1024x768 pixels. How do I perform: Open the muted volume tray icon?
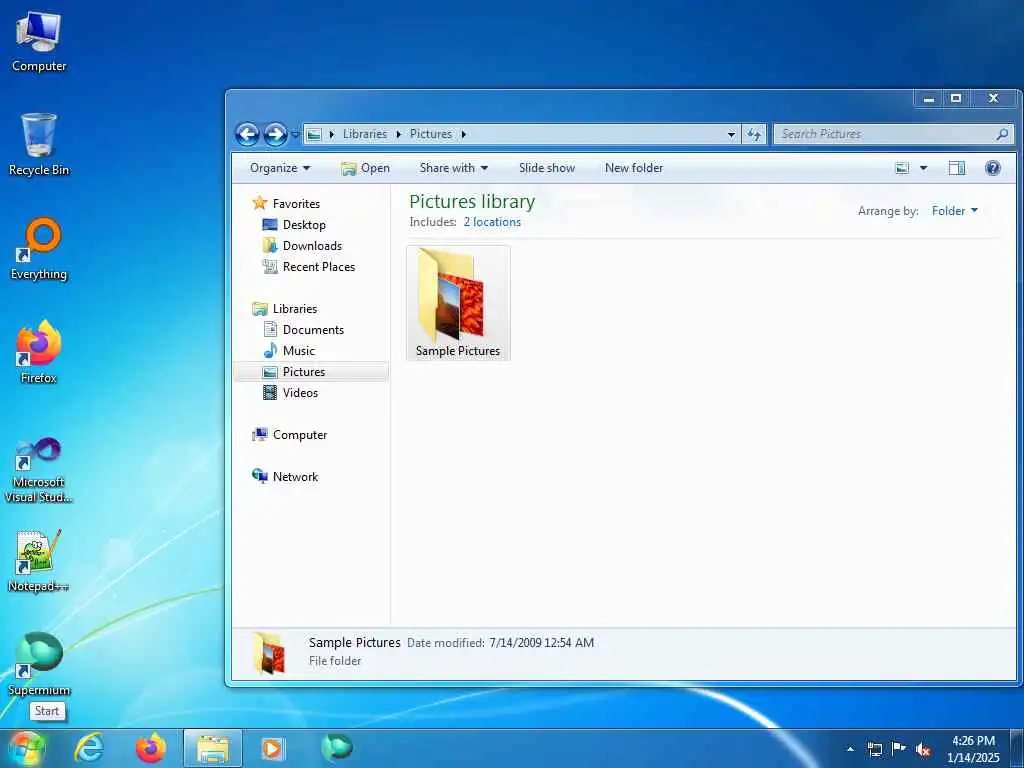pyautogui.click(x=923, y=750)
